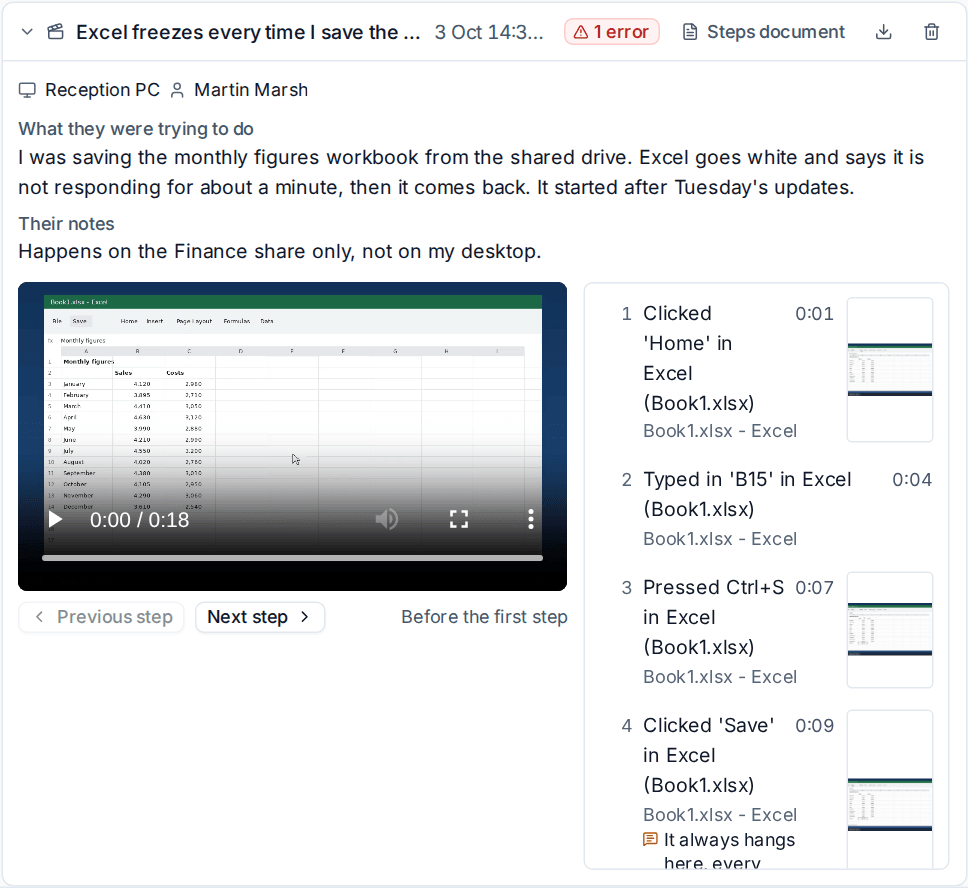968x888 pixels.
Task: Open the '1 error' badge
Action: (612, 31)
